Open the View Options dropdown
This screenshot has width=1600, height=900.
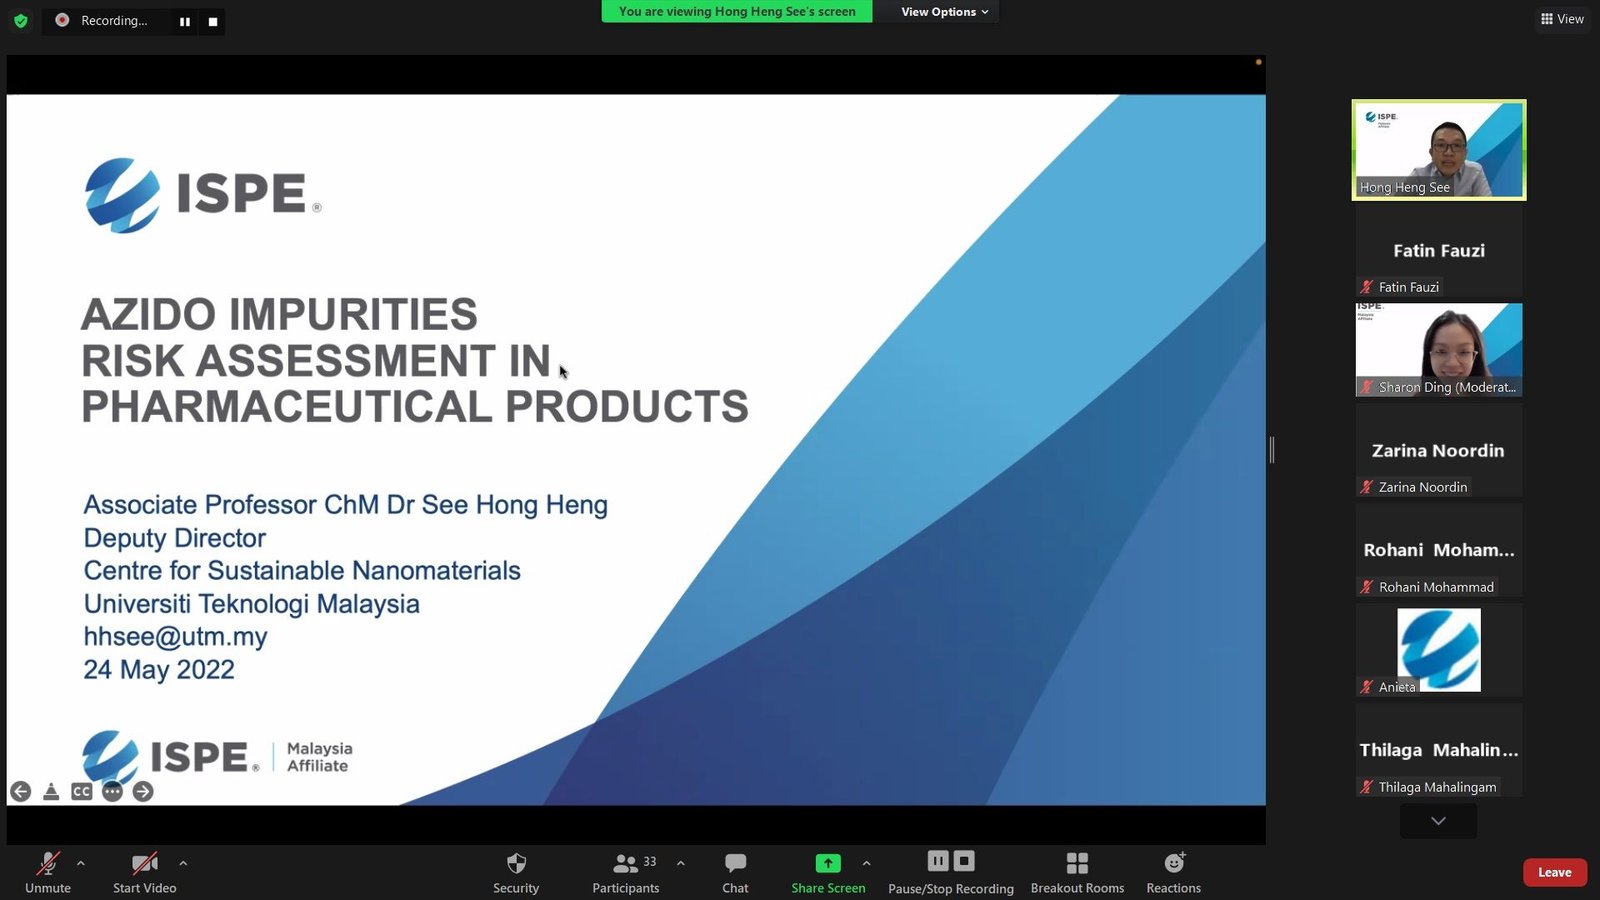[944, 12]
